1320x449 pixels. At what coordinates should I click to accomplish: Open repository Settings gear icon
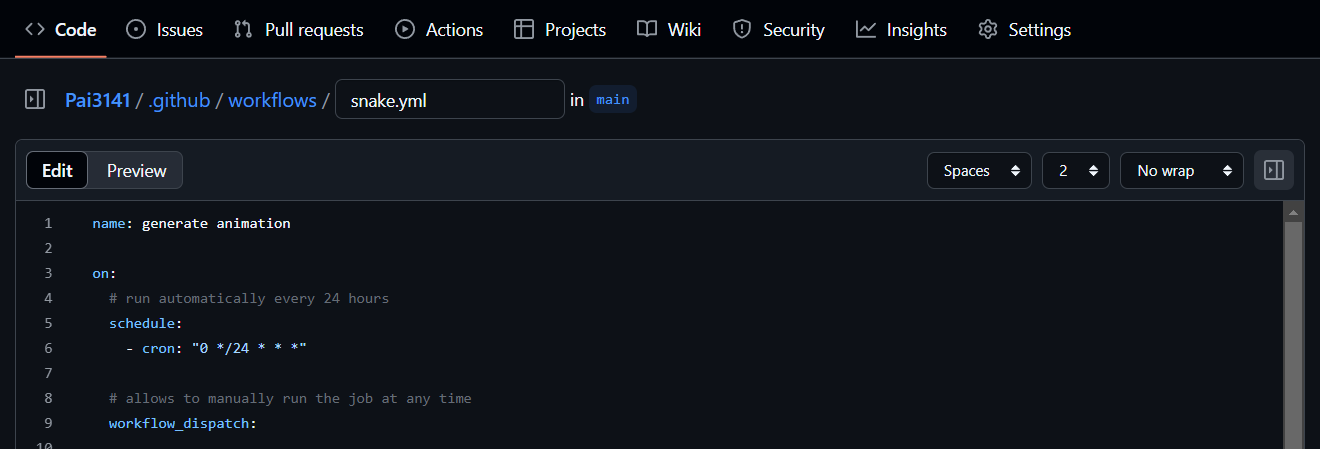pyautogui.click(x=988, y=30)
